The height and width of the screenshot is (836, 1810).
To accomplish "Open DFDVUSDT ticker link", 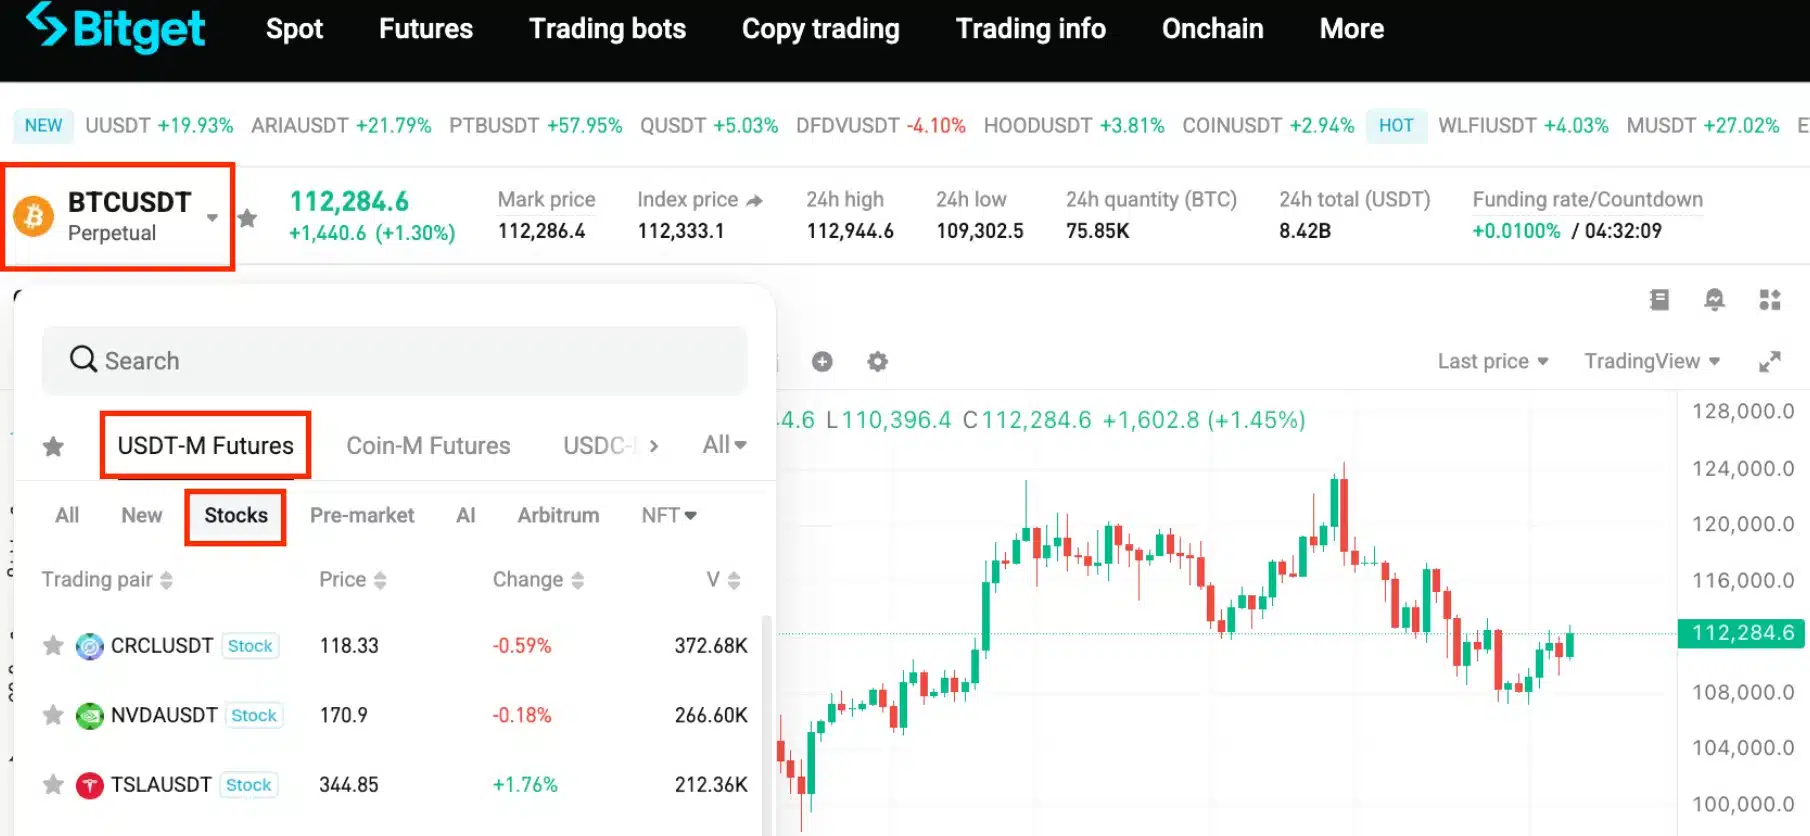I will [x=881, y=126].
